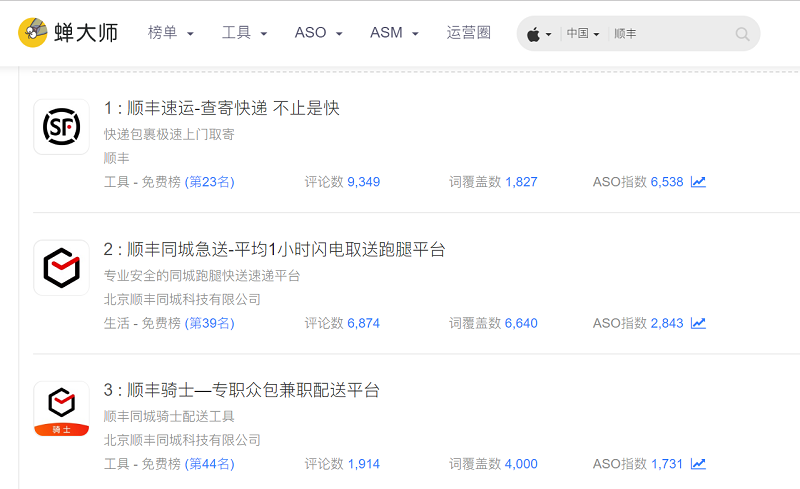Click ASO index value 2,843
This screenshot has width=800, height=489.
(x=667, y=323)
